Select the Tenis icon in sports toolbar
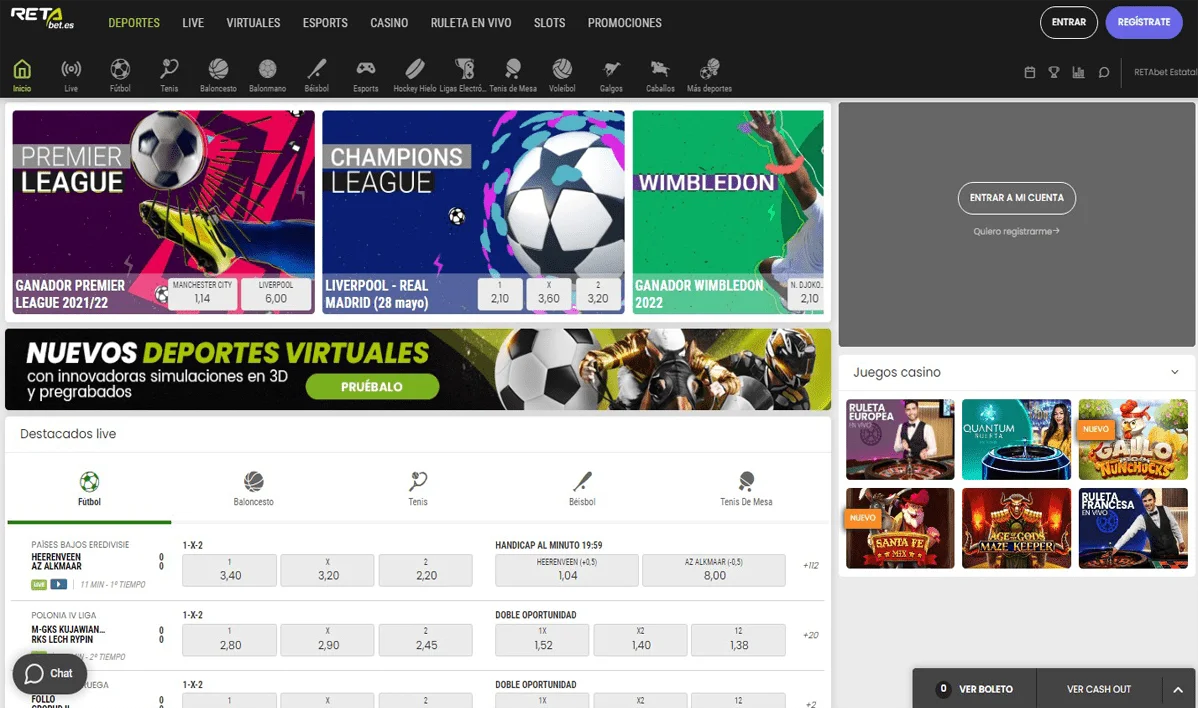Viewport: 1198px width, 708px height. click(x=169, y=76)
